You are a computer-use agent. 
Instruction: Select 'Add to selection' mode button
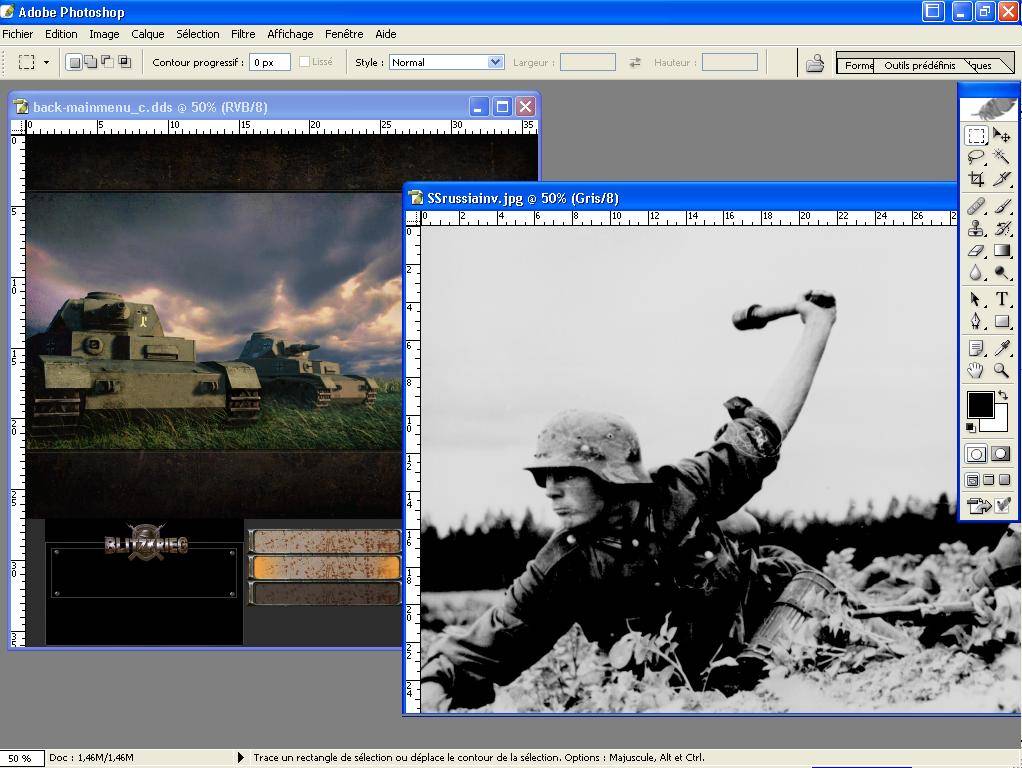(x=90, y=62)
